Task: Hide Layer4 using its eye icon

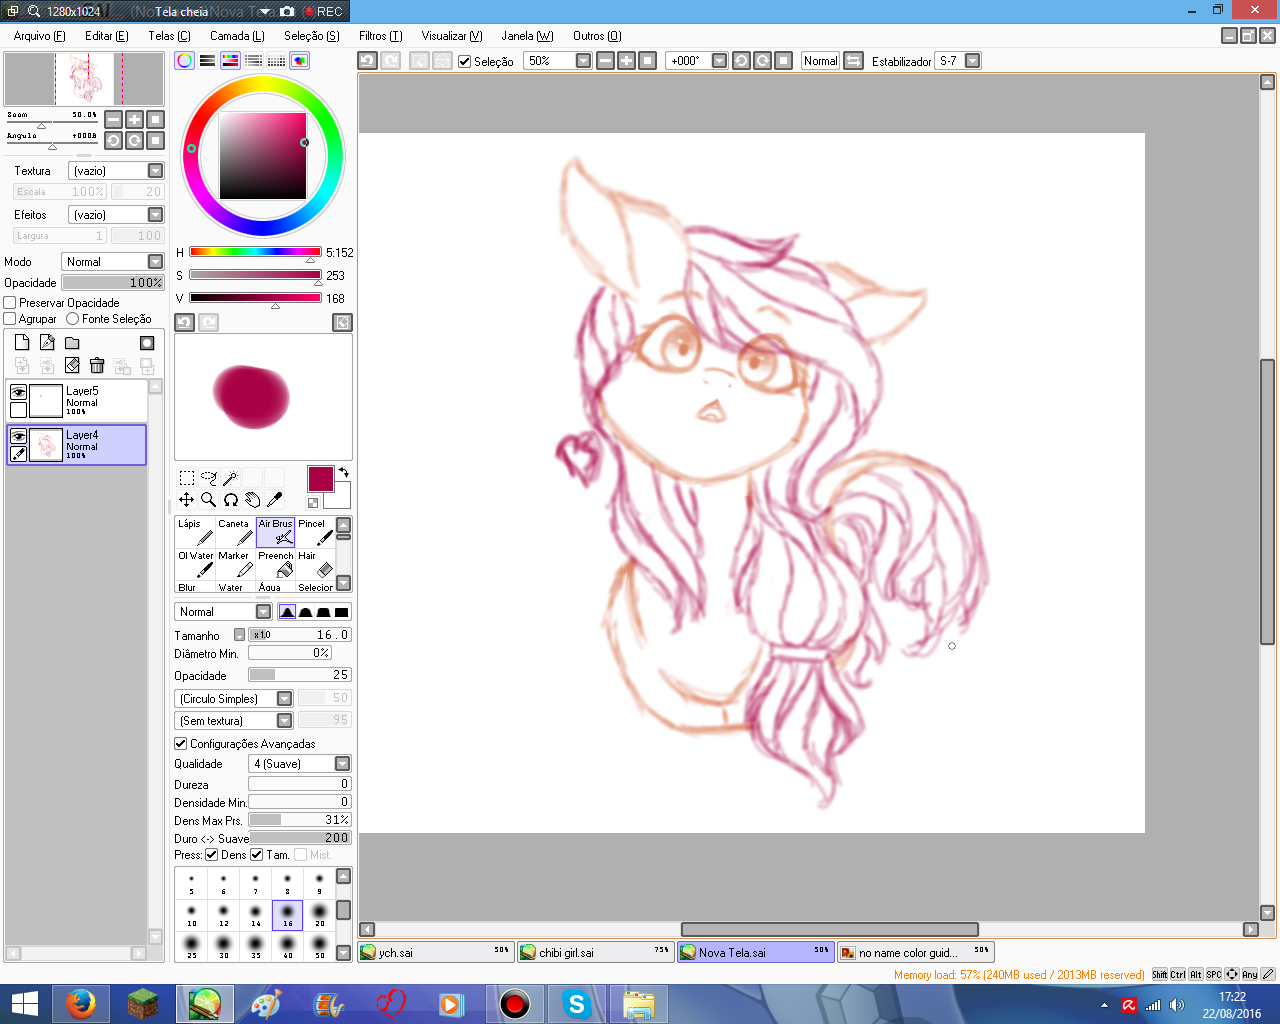Action: click(x=18, y=437)
